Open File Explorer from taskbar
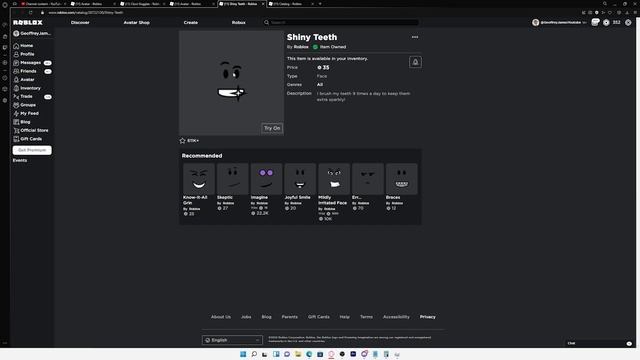The image size is (640, 360). point(298,354)
